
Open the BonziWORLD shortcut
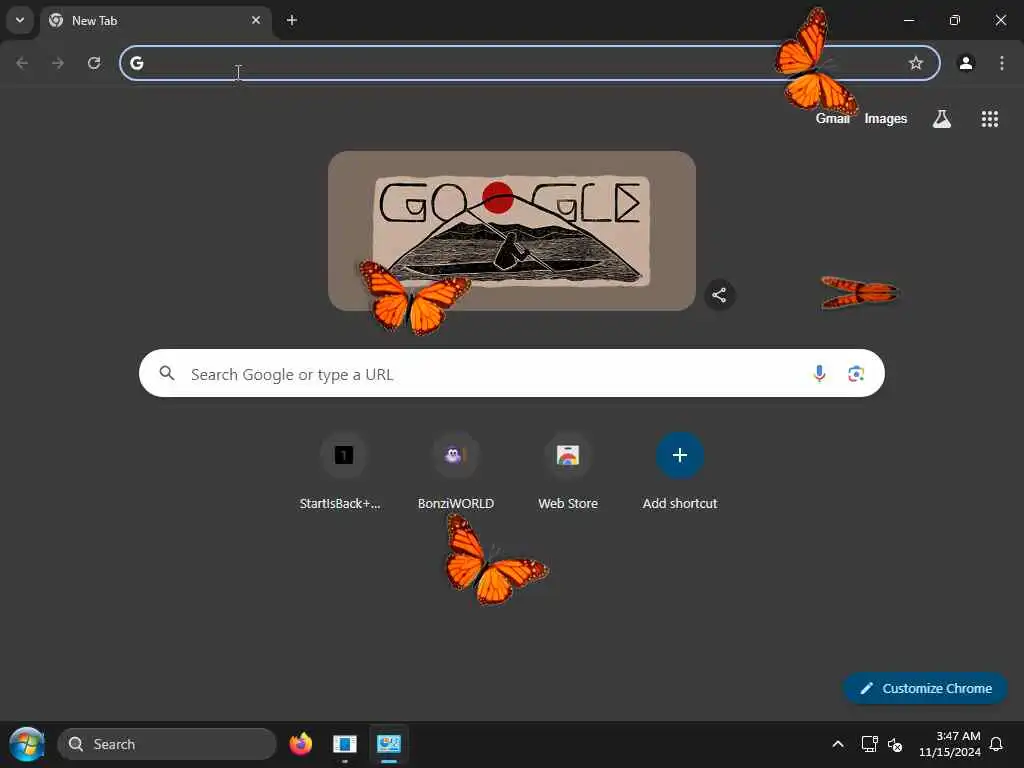point(456,472)
